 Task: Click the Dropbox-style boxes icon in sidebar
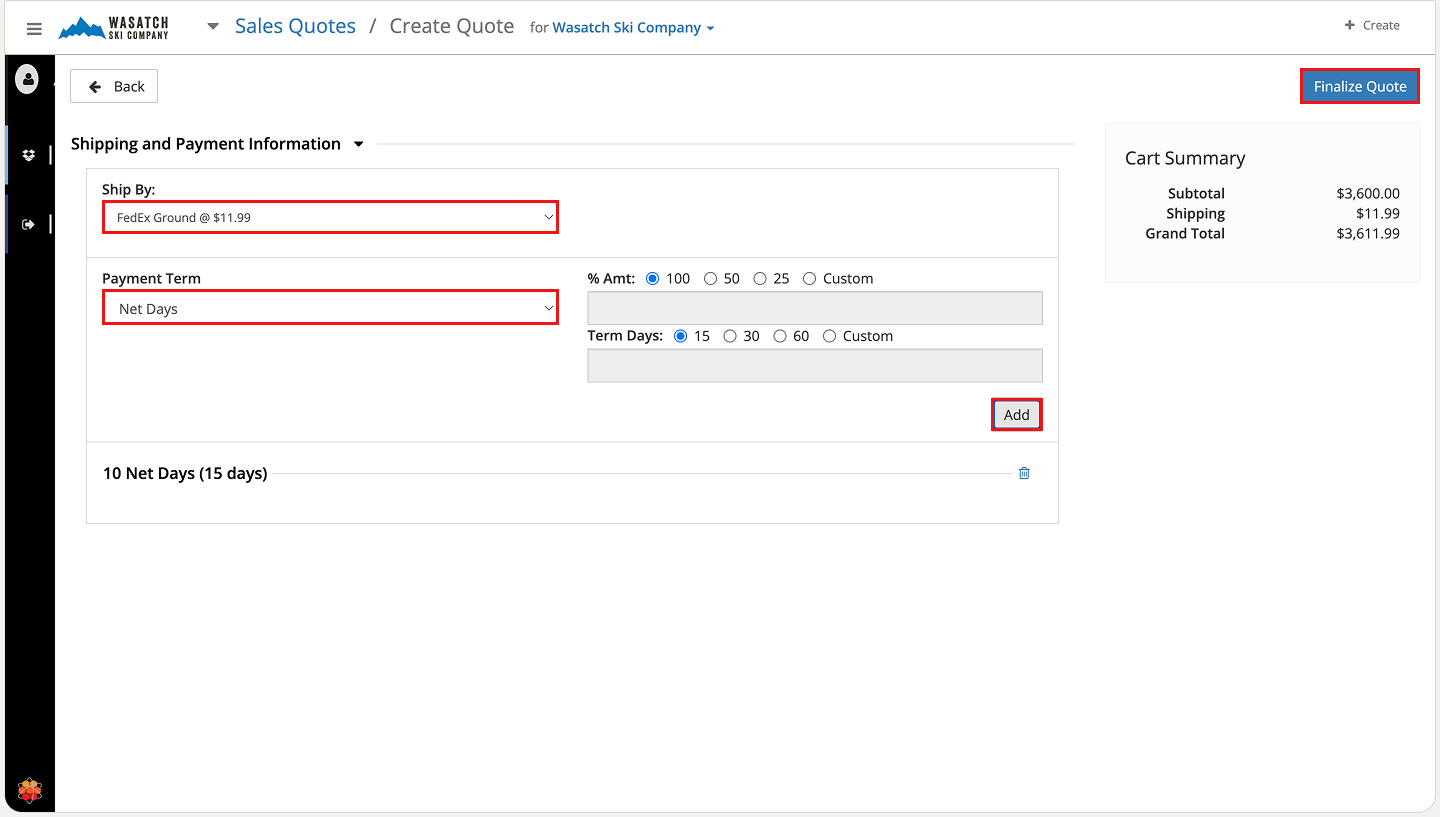coord(29,155)
